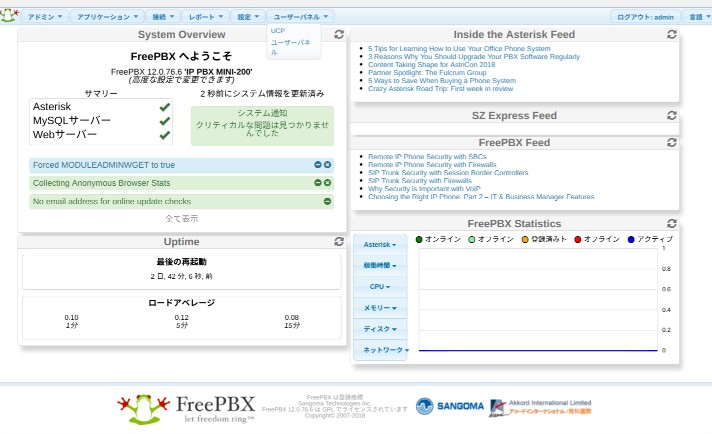The image size is (712, 434).
Task: Click the MySQL server status checkmark
Action: pos(165,121)
